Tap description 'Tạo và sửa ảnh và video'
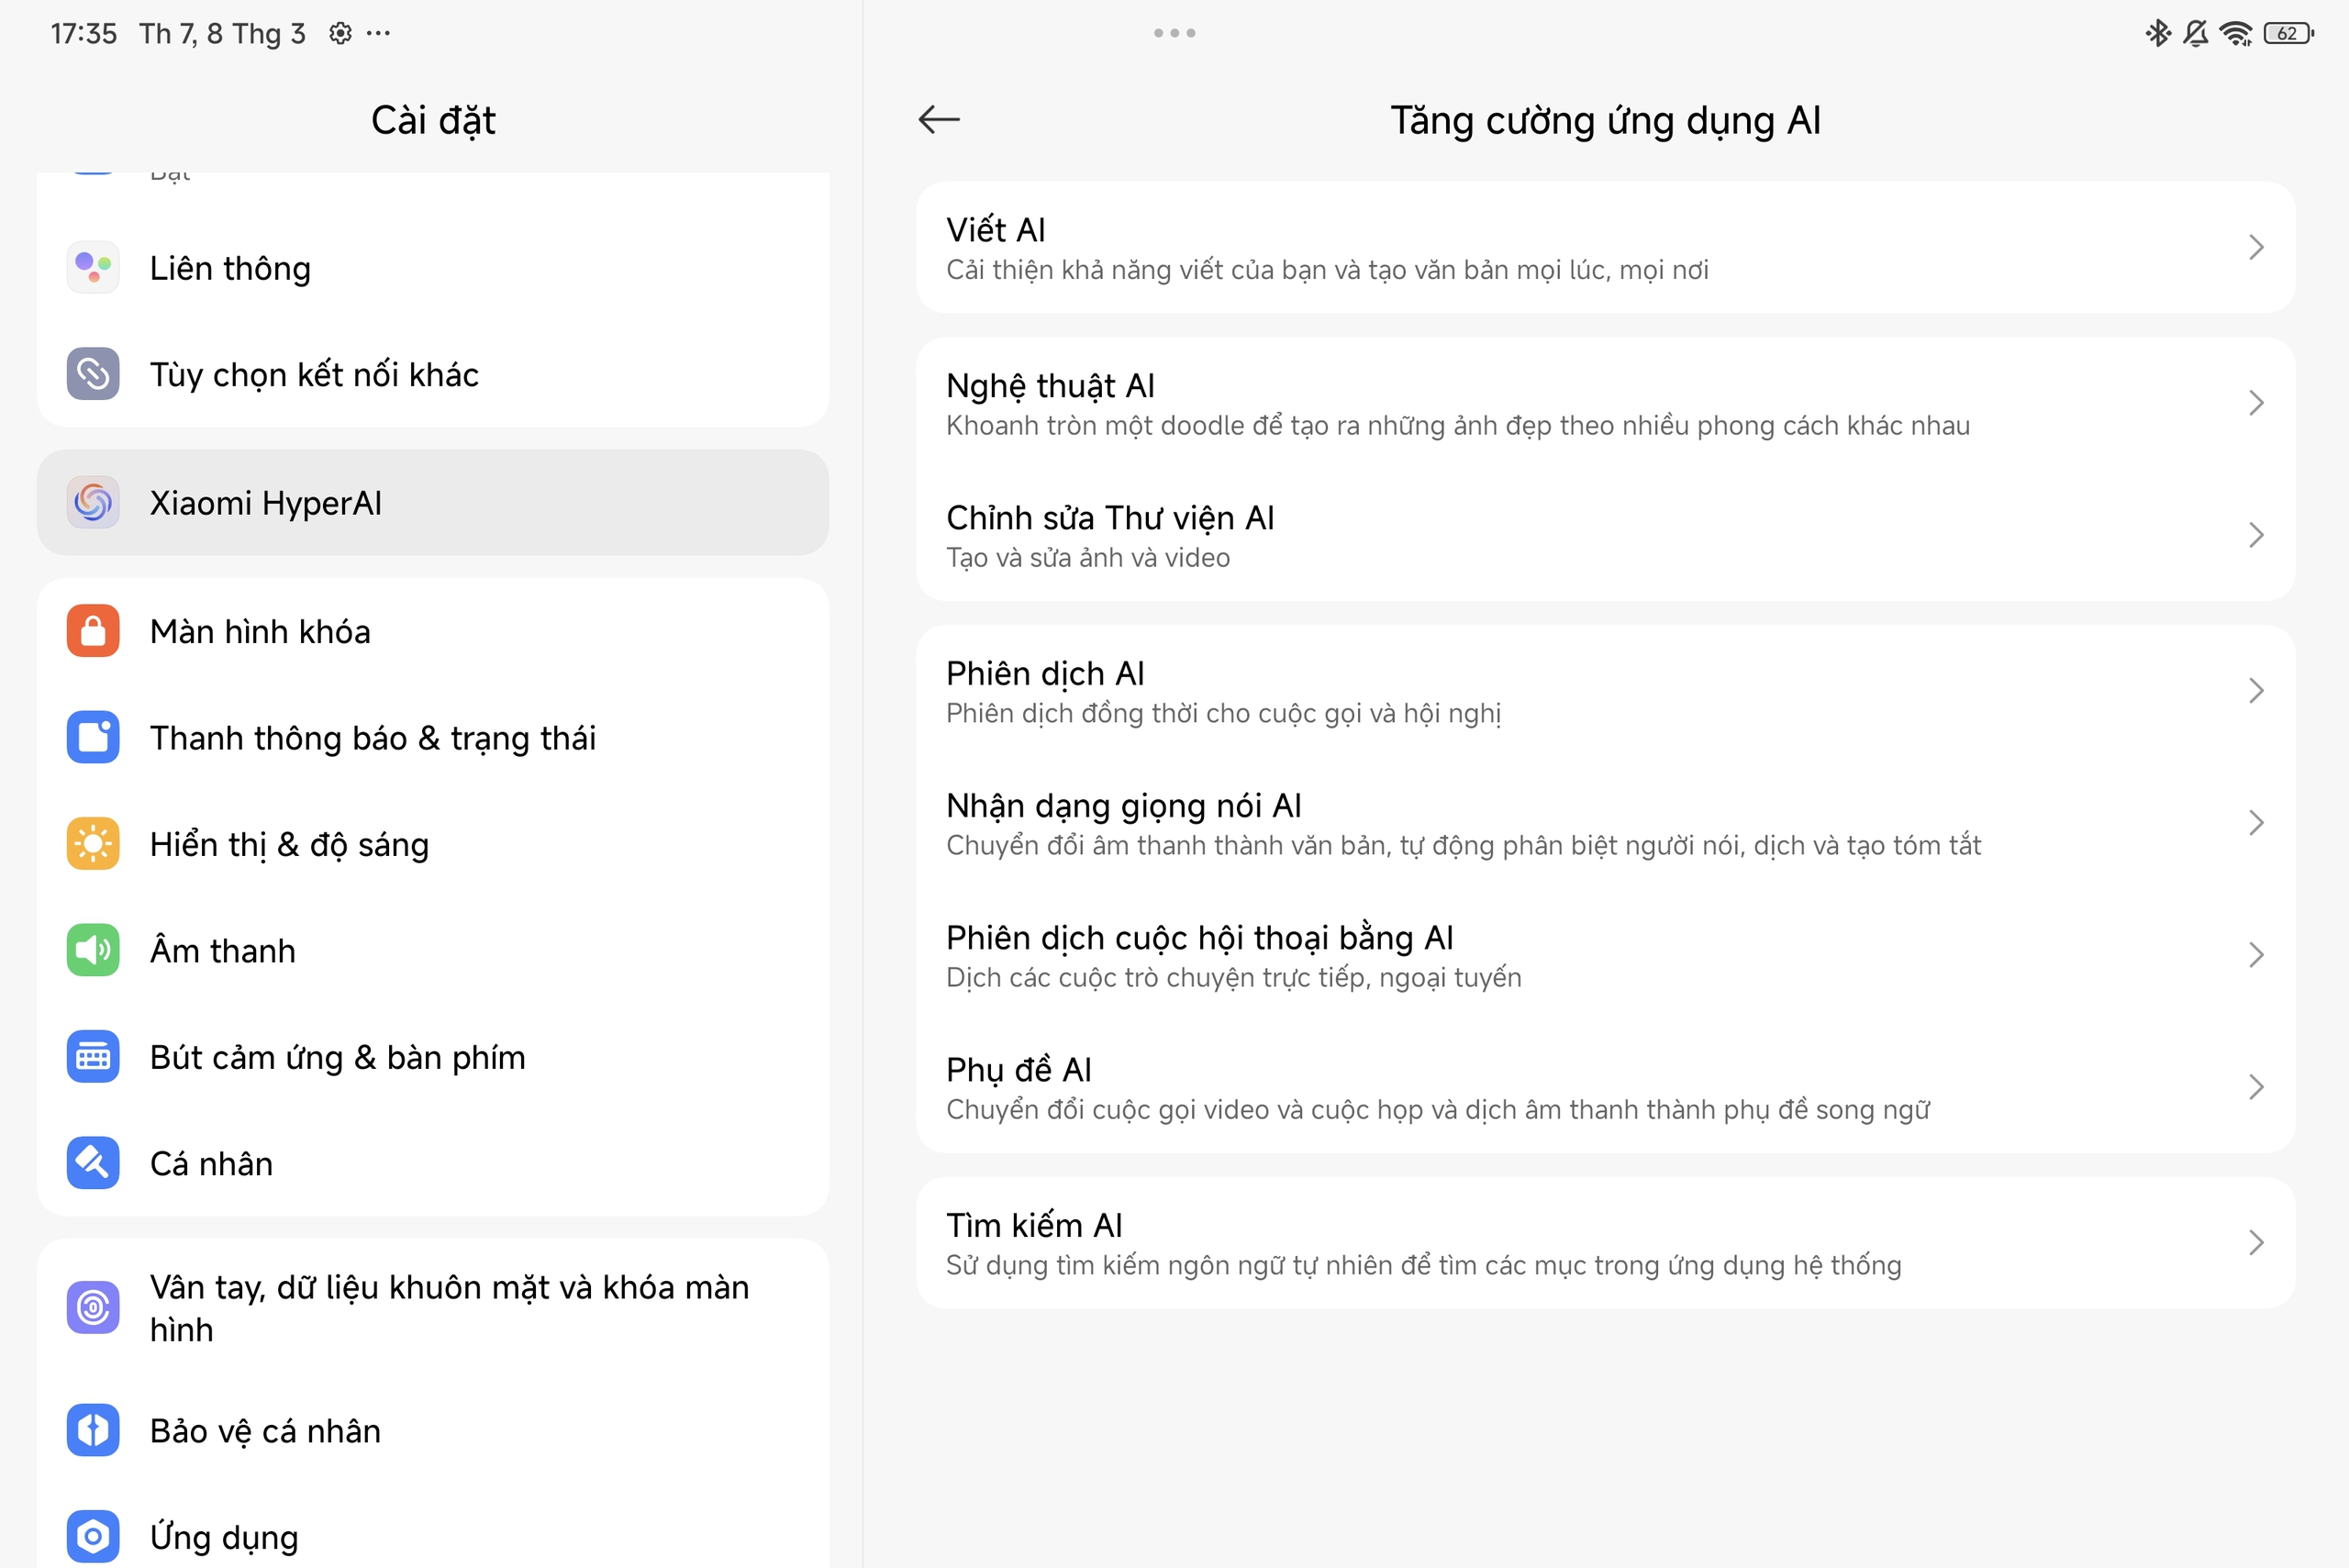Image resolution: width=2349 pixels, height=1568 pixels. point(1088,558)
